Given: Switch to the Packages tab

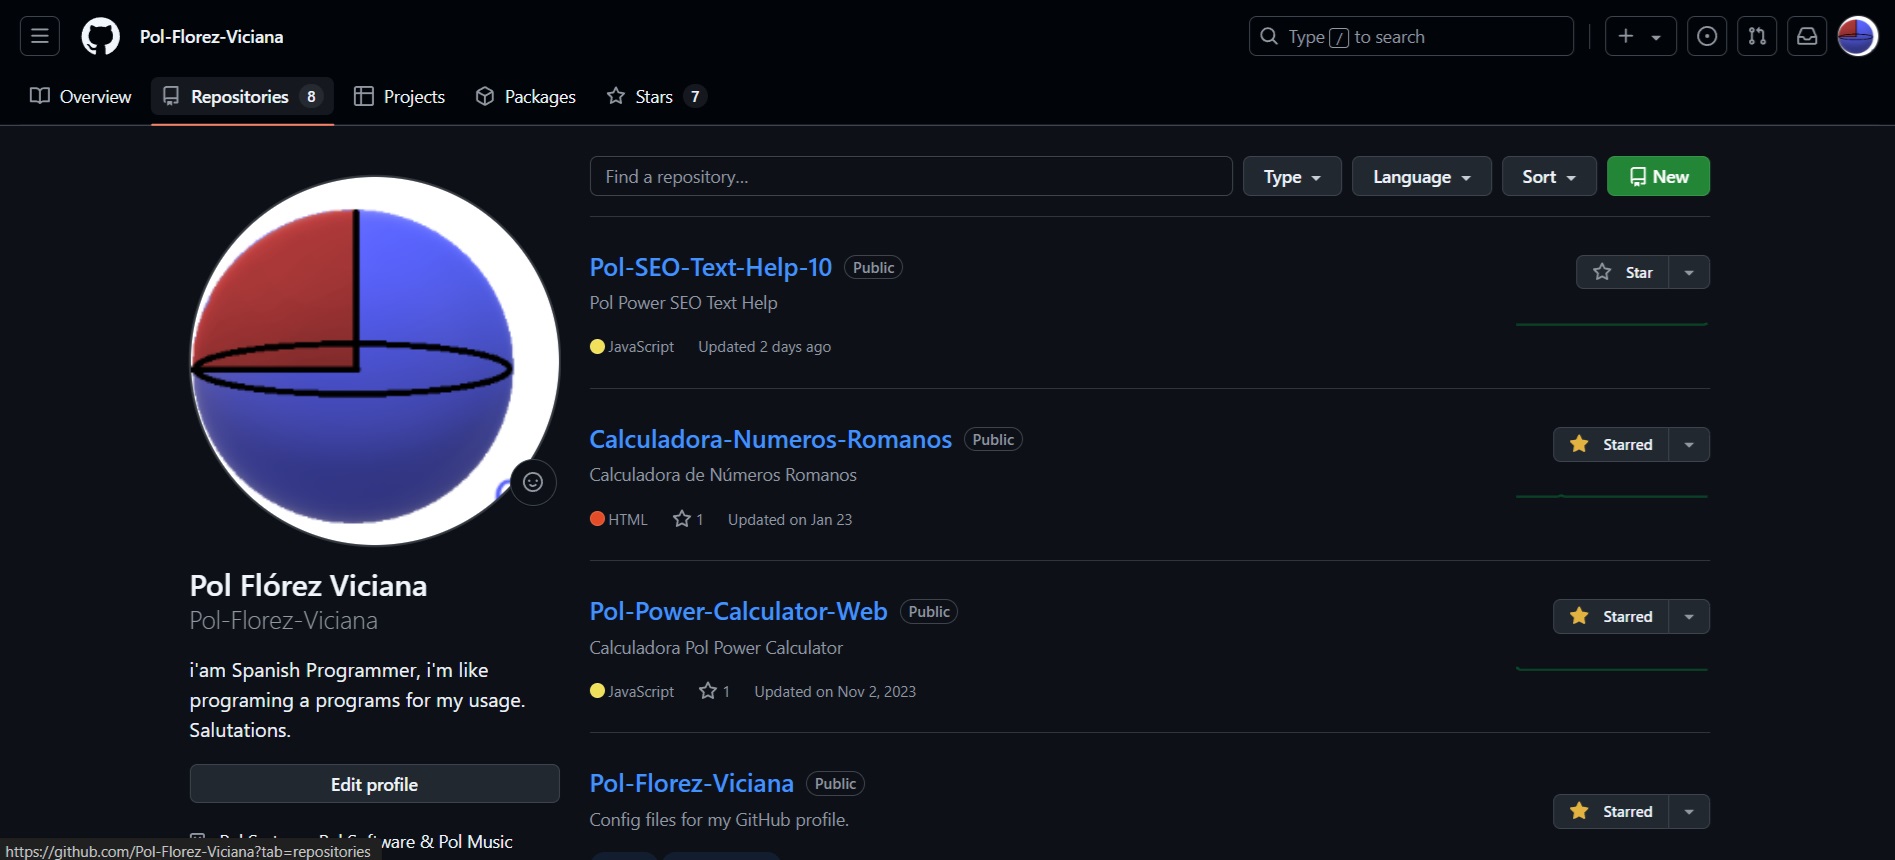Looking at the screenshot, I should (525, 96).
